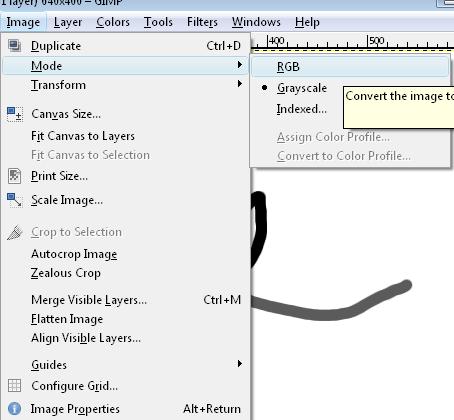Open Configure Grid... dialog
454x420 pixels.
[x=125, y=386]
